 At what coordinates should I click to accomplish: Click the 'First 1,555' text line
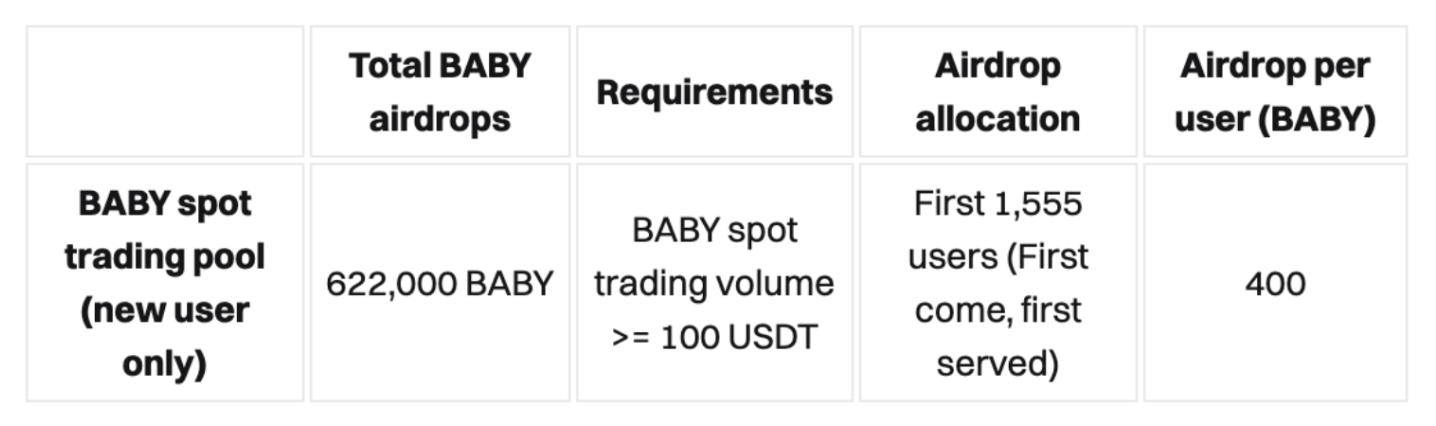(998, 204)
